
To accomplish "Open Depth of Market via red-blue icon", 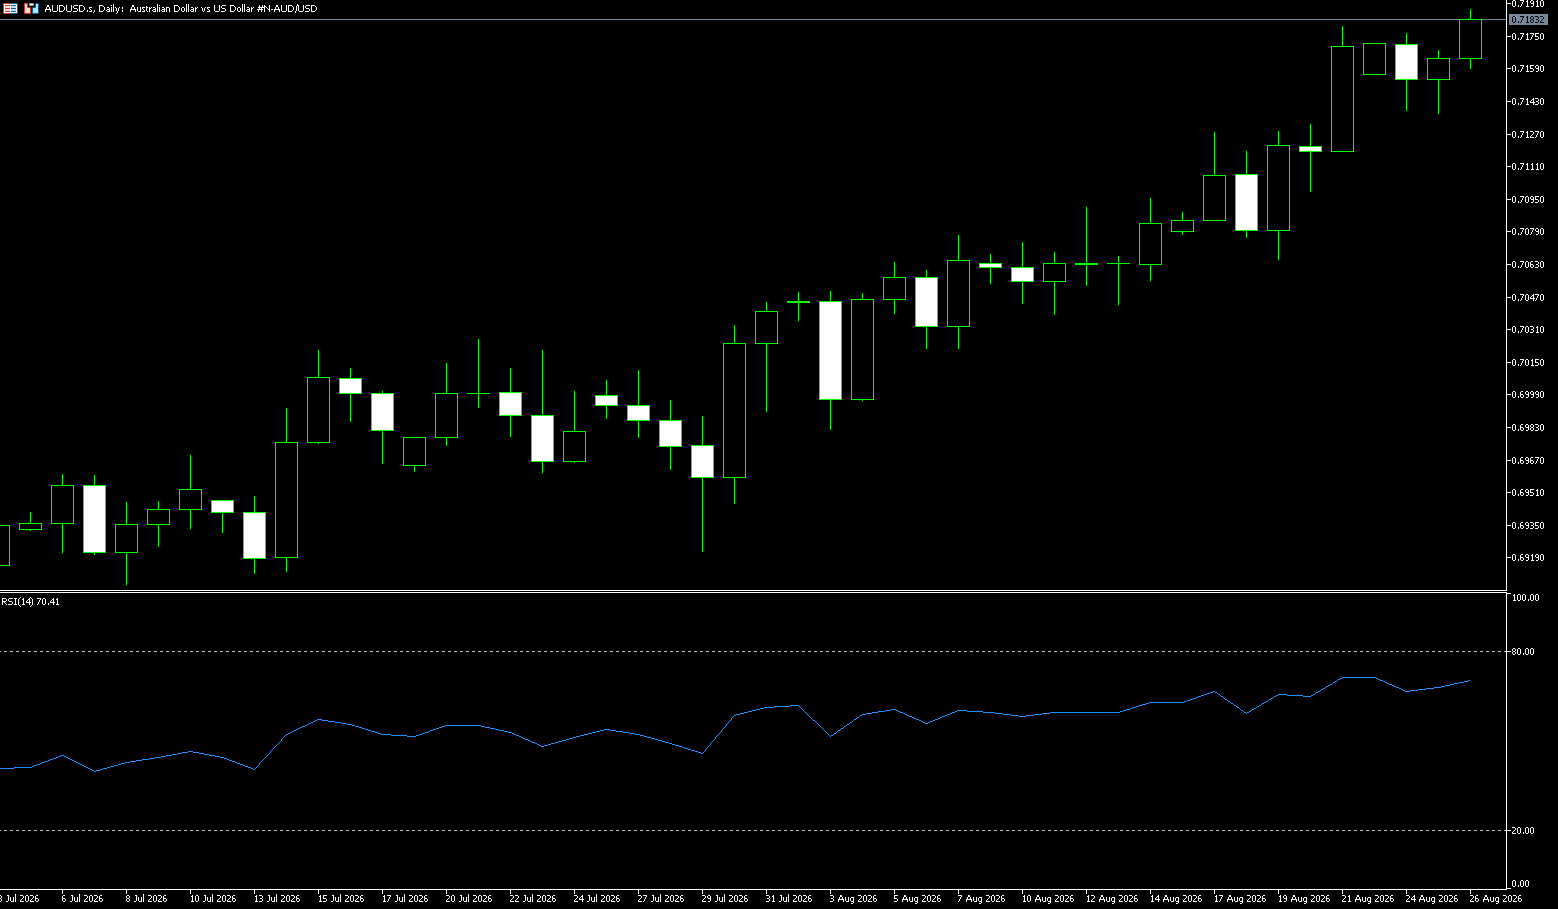I will [31, 8].
